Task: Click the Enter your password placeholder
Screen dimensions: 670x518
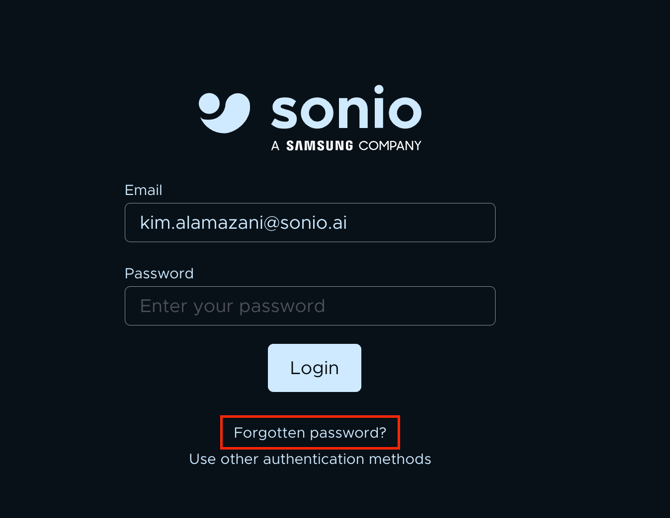Action: click(232, 306)
